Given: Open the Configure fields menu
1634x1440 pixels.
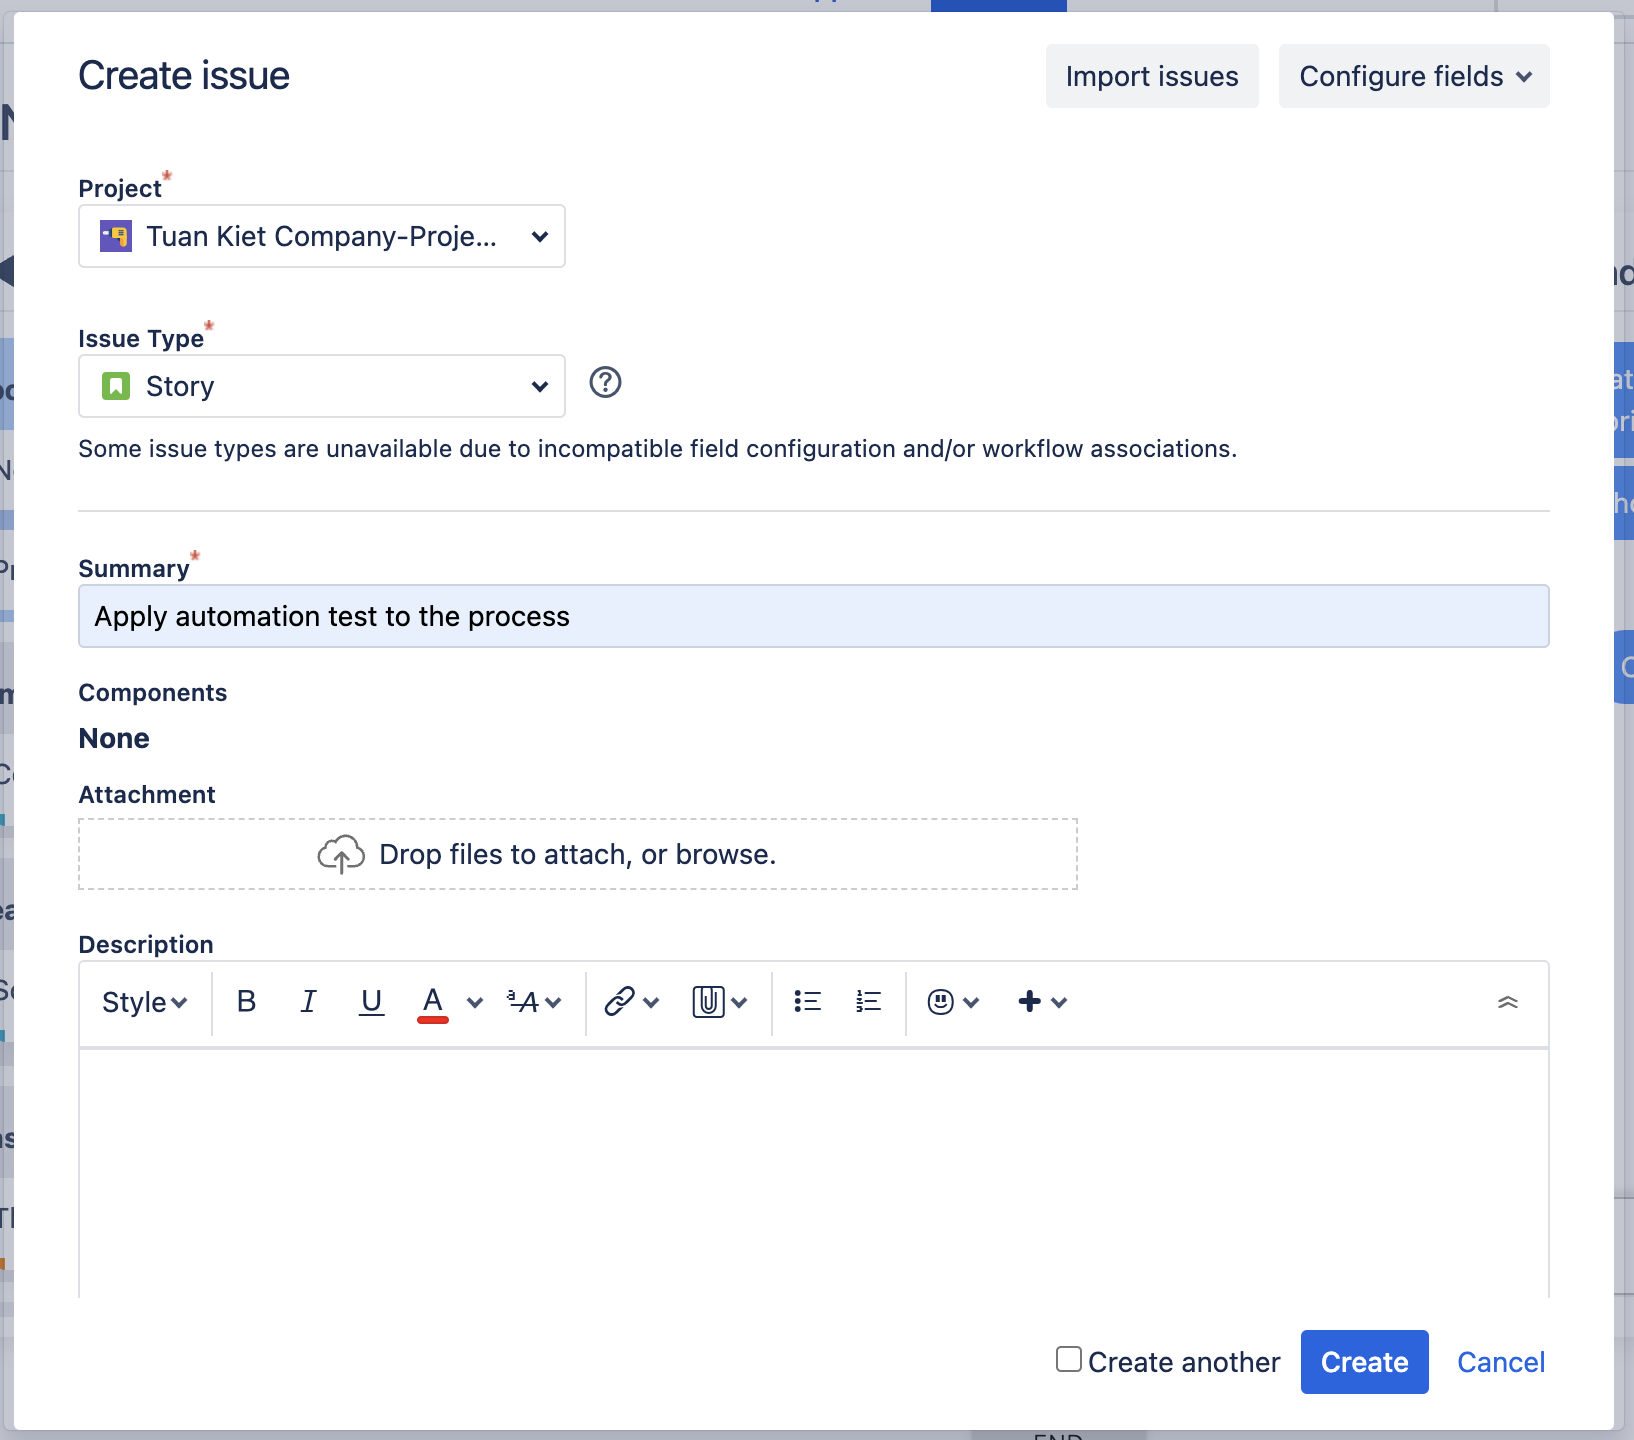Looking at the screenshot, I should (1413, 76).
